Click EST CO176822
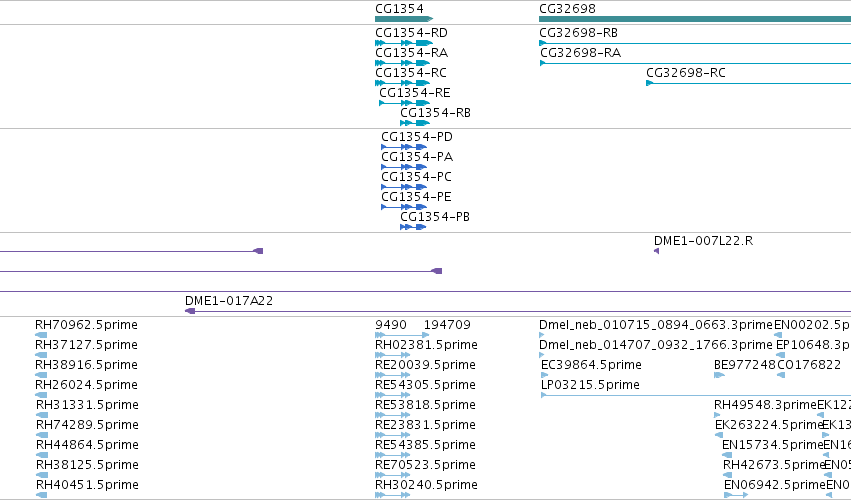Viewport: 851px width, 500px height. [x=809, y=365]
